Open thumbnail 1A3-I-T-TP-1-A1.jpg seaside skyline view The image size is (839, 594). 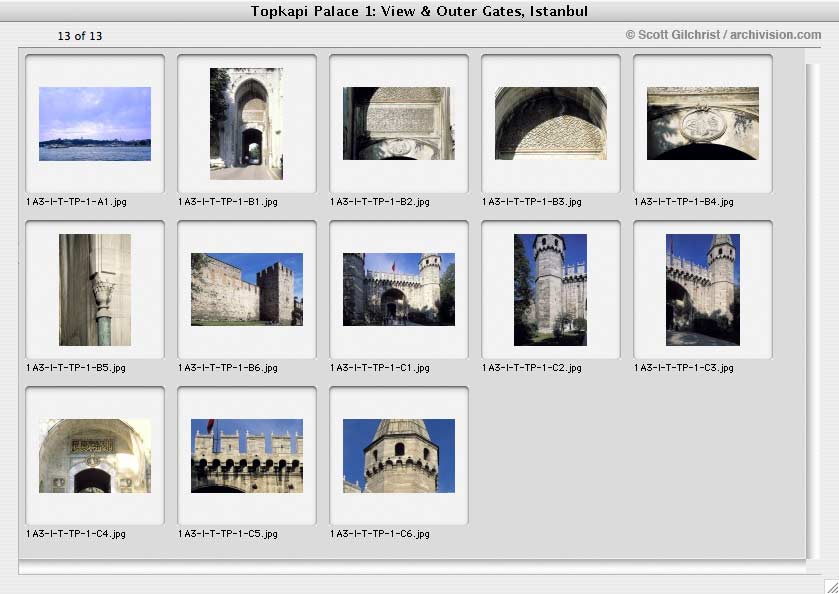(95, 124)
